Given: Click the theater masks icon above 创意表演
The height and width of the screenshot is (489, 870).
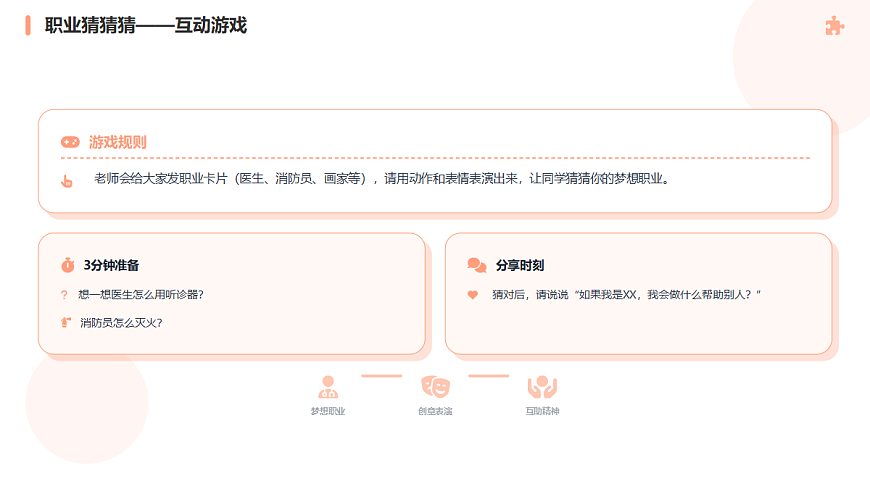Looking at the screenshot, I should pos(436,387).
